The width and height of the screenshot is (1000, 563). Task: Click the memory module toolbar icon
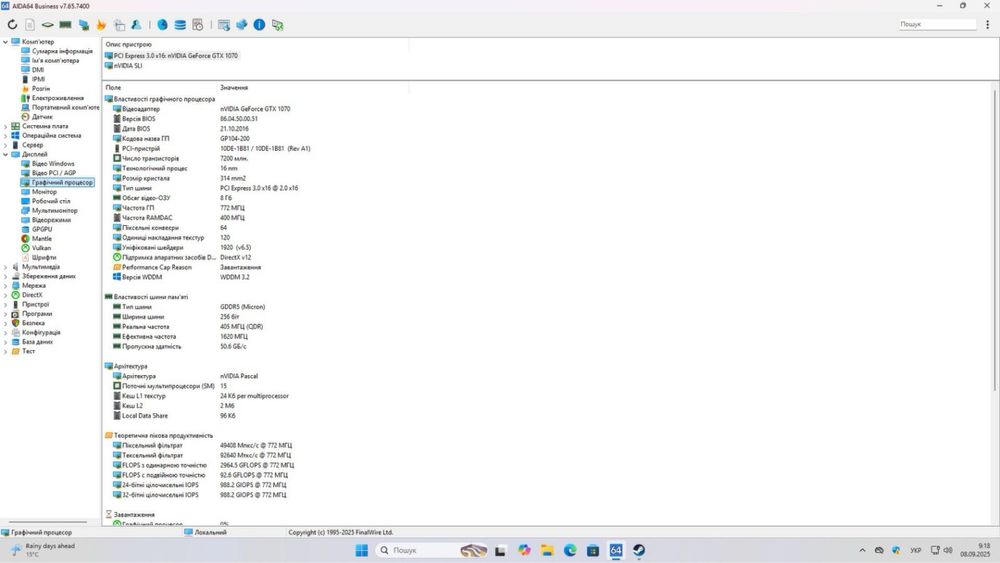point(65,25)
